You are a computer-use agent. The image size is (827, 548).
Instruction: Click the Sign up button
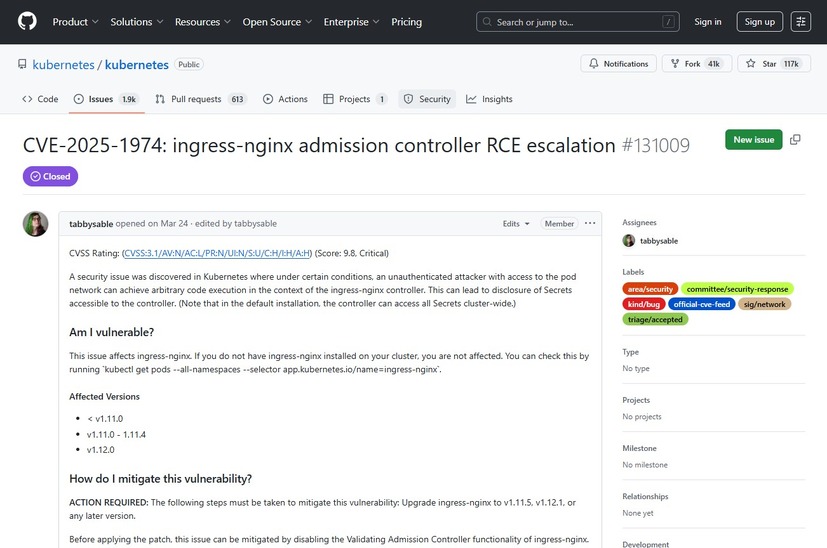[x=759, y=21]
